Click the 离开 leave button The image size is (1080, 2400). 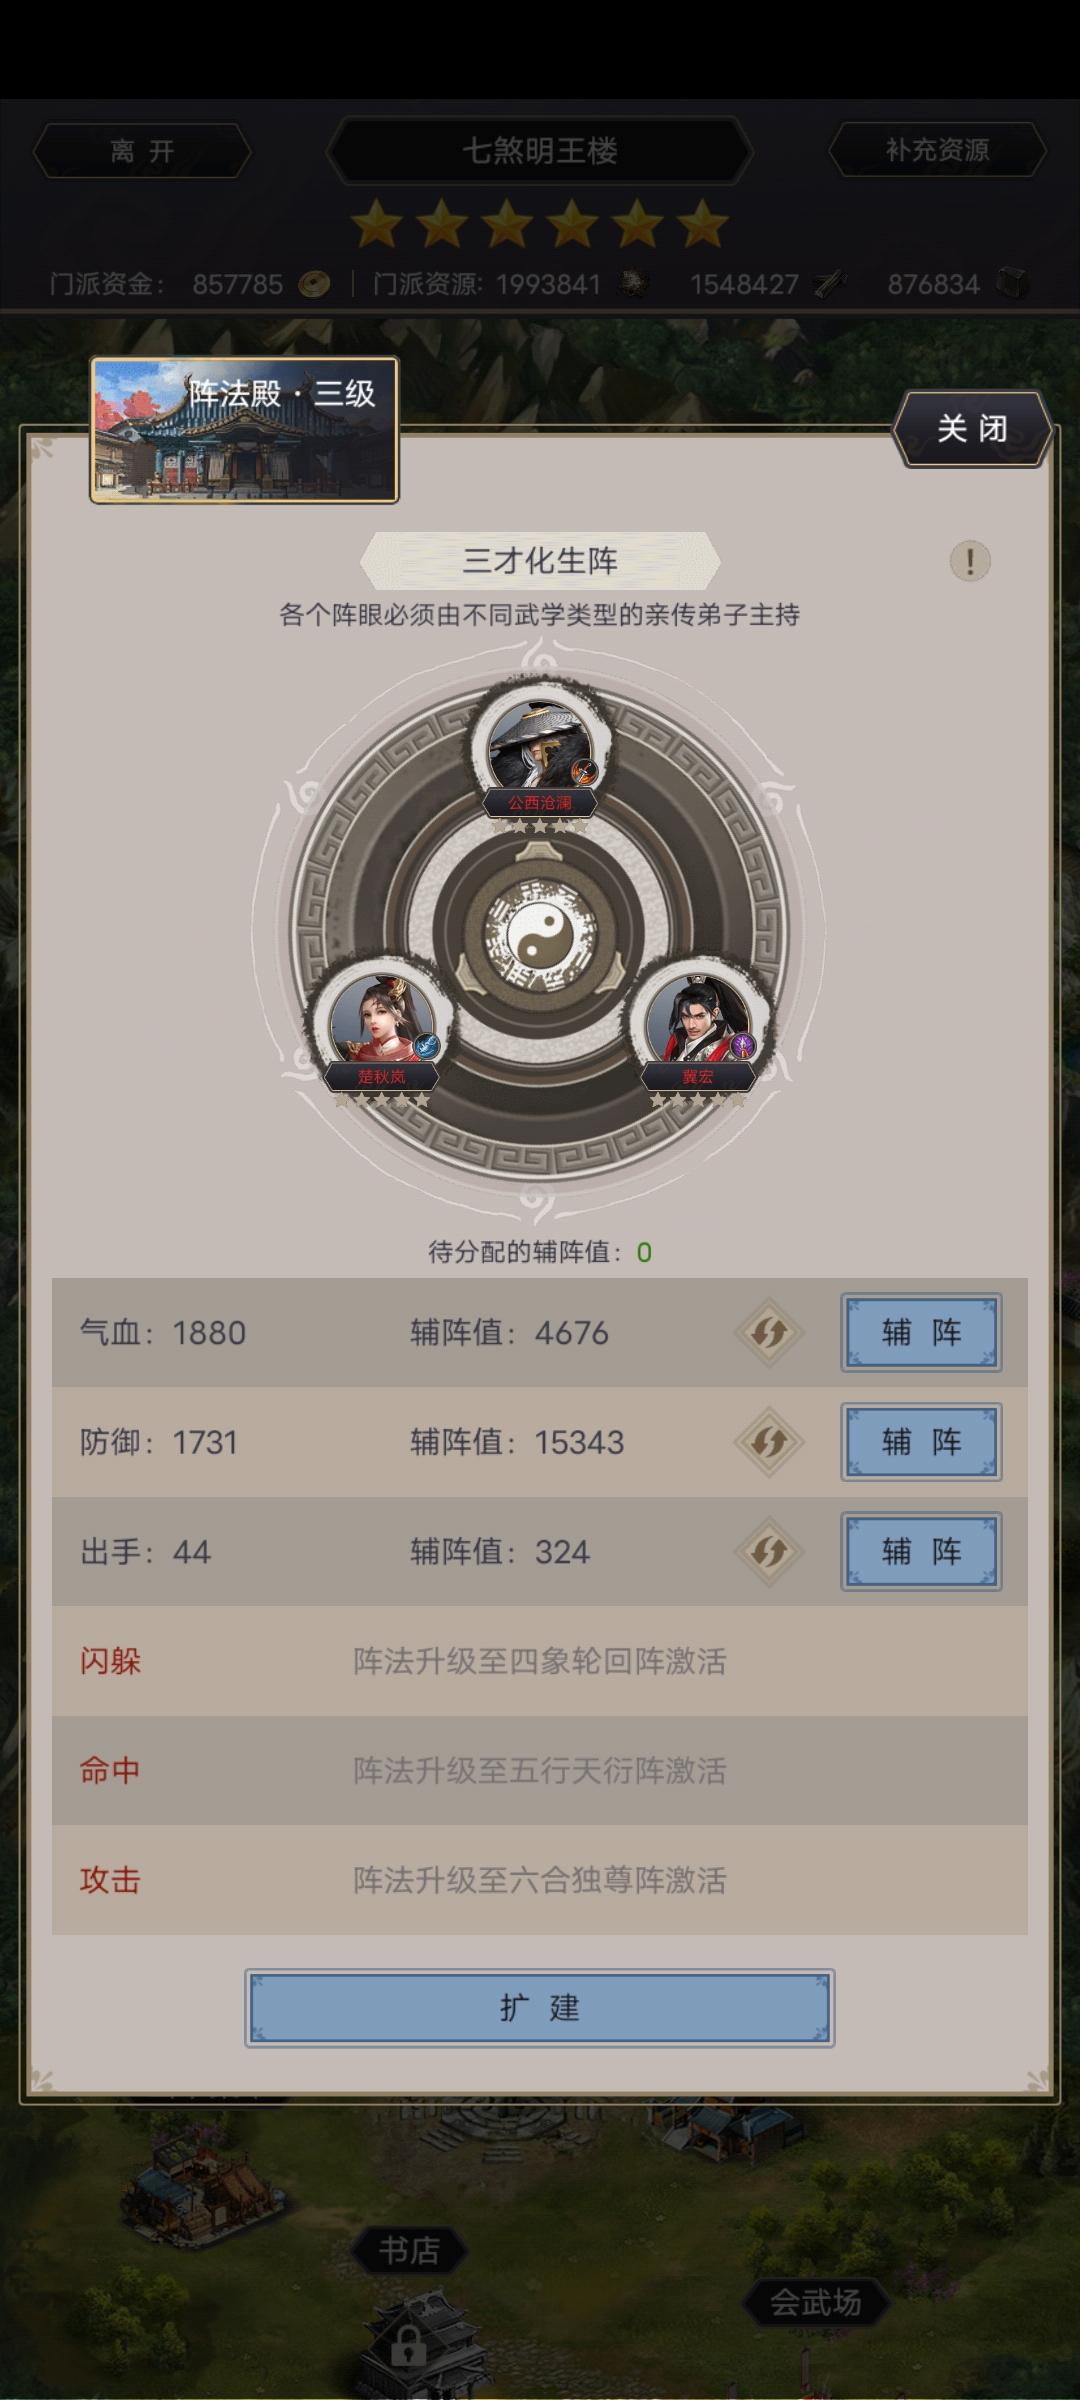point(142,151)
